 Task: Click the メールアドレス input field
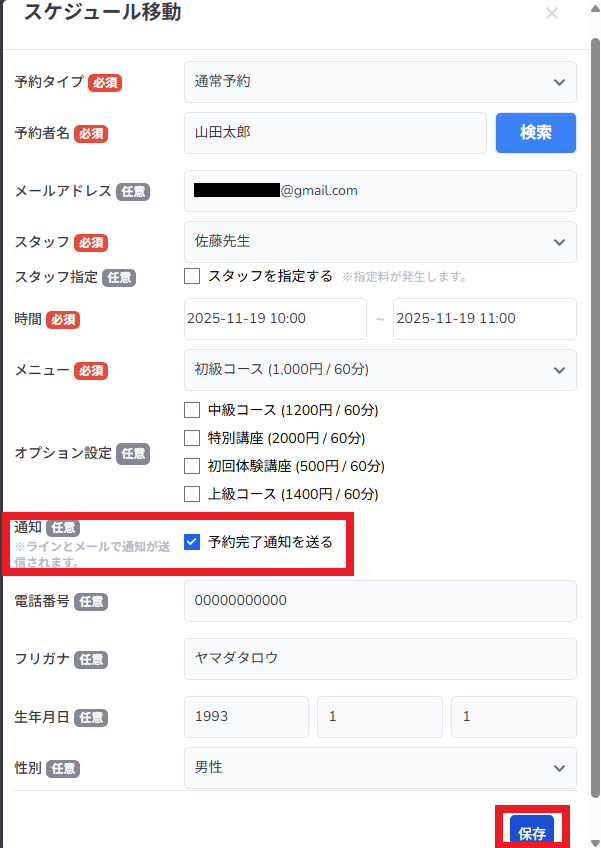(x=380, y=191)
